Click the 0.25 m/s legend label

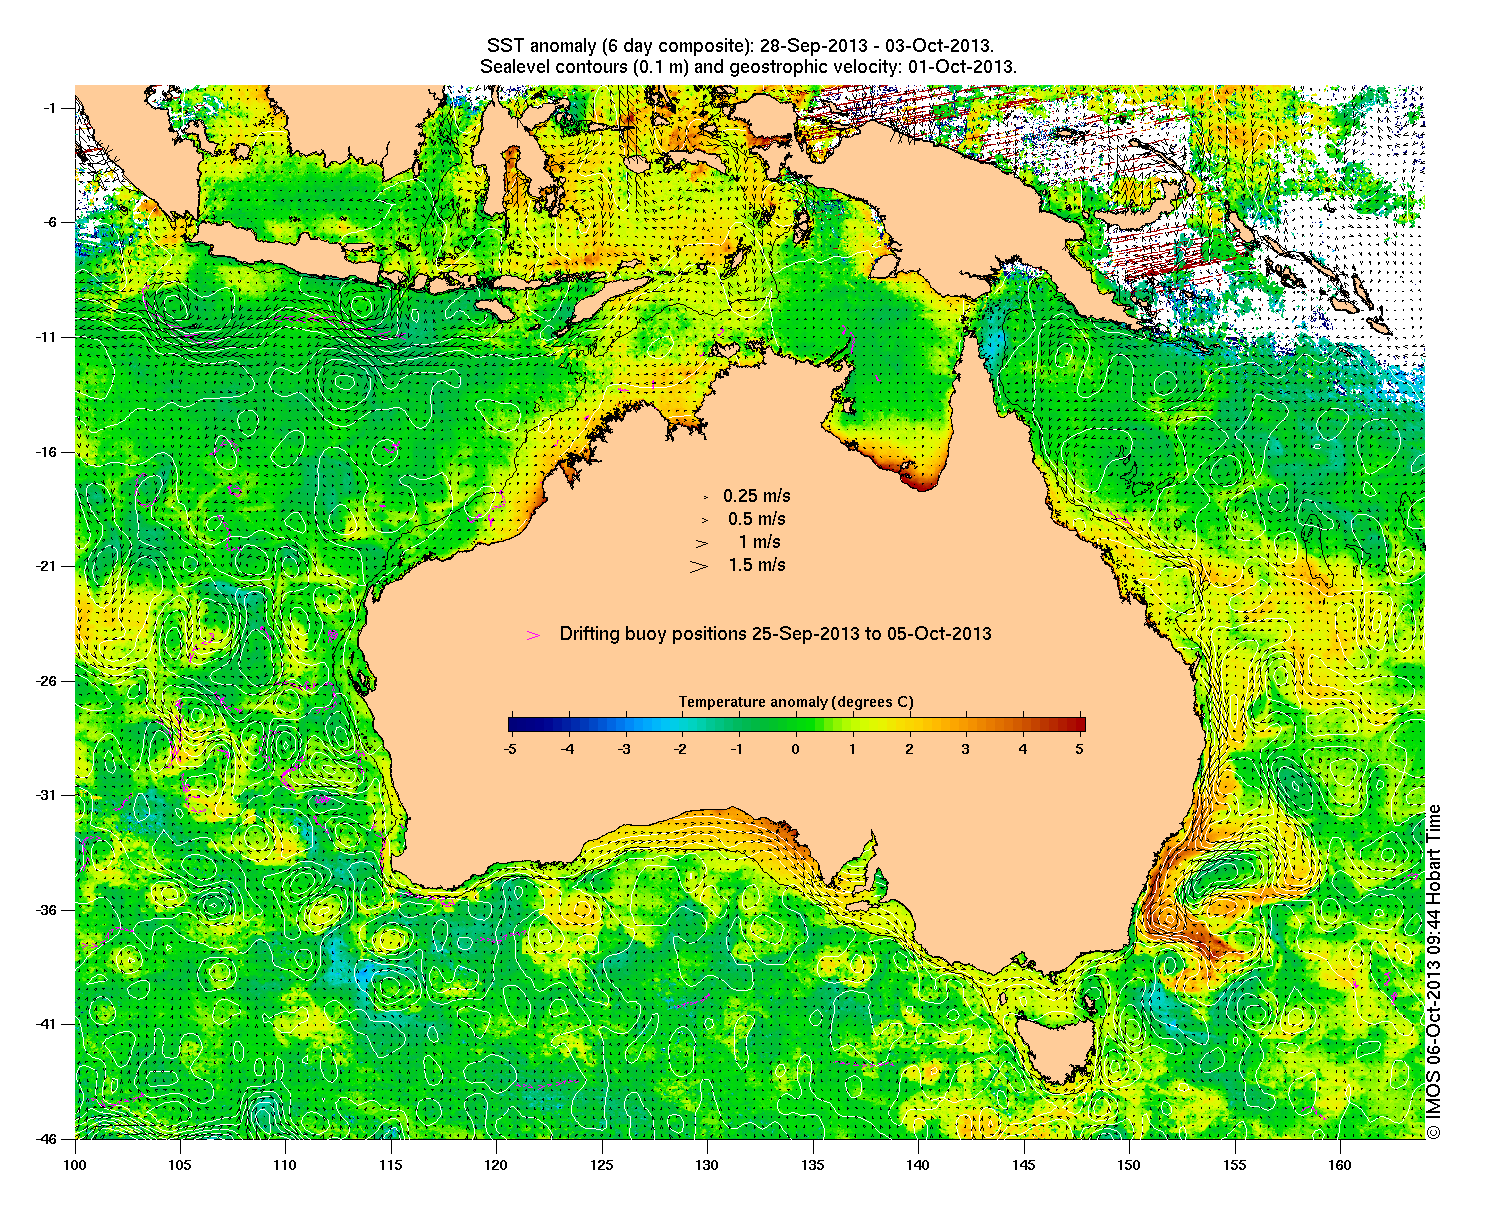point(757,496)
